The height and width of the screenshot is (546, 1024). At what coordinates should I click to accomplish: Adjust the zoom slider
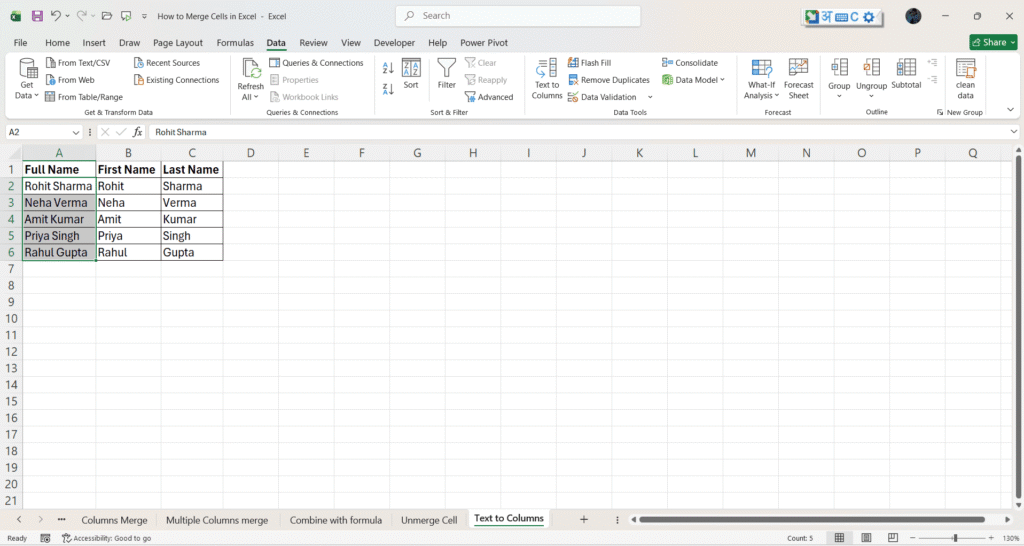pos(955,538)
